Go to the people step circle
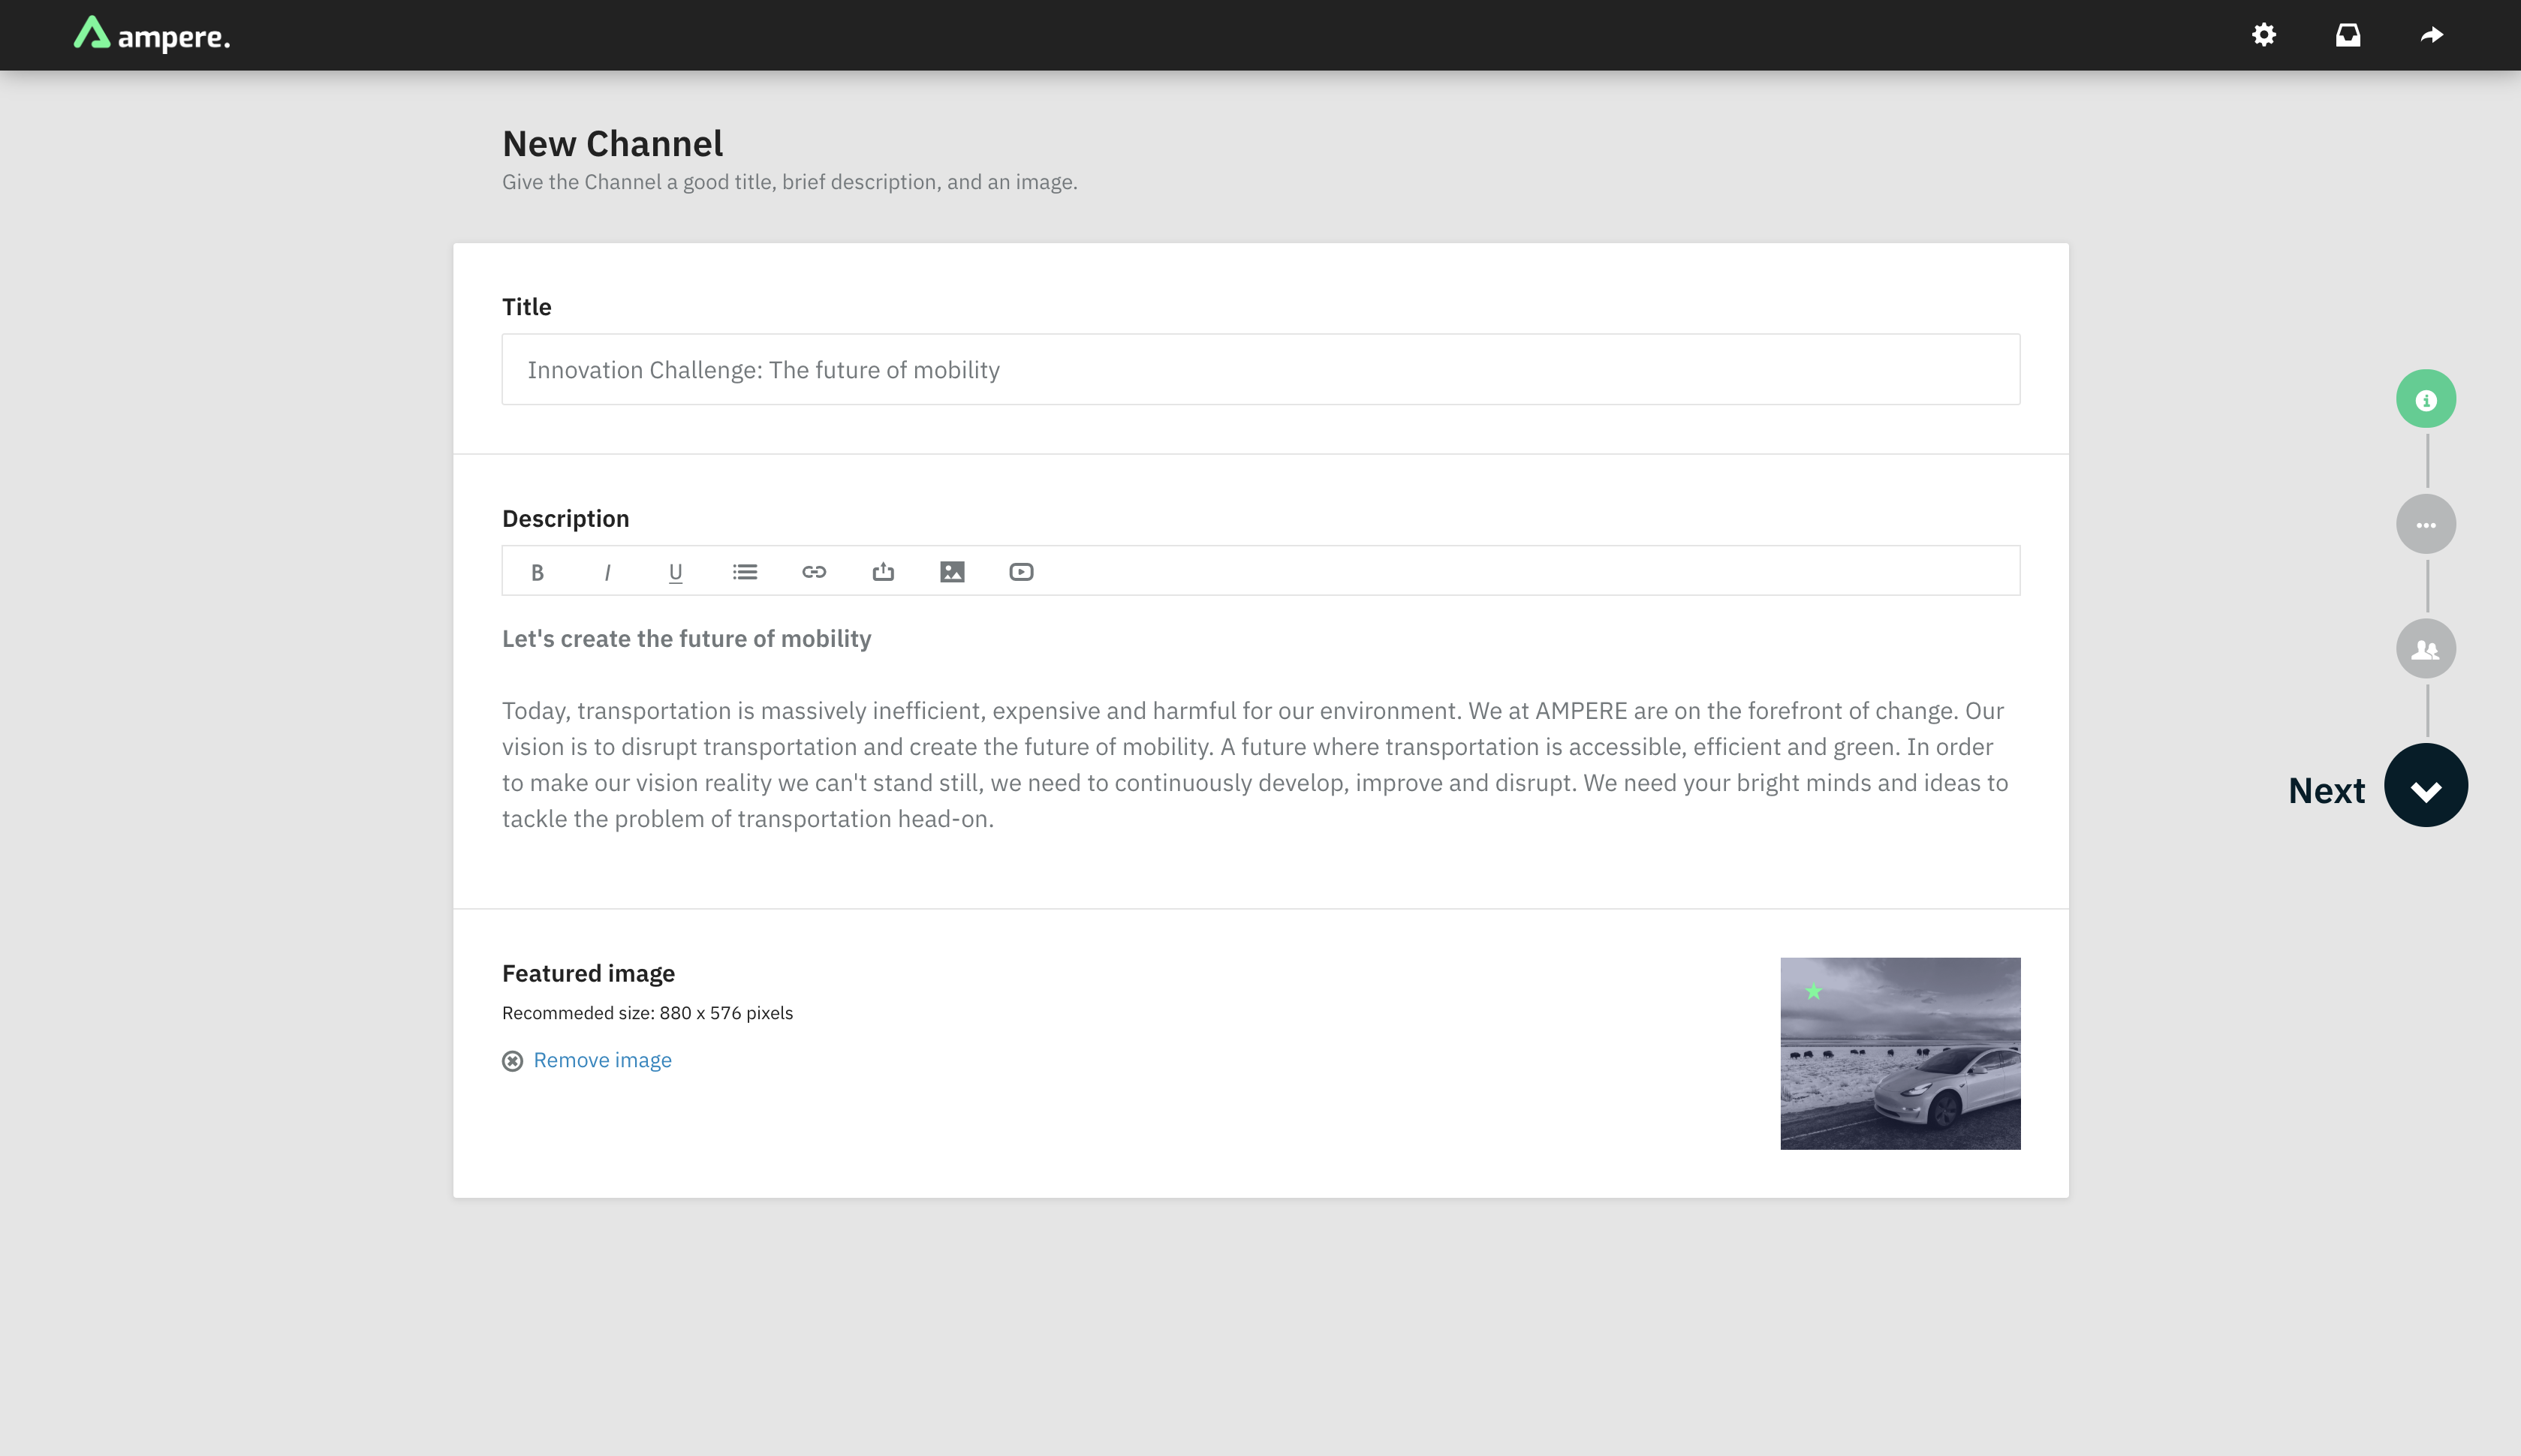2521x1456 pixels. click(2426, 649)
